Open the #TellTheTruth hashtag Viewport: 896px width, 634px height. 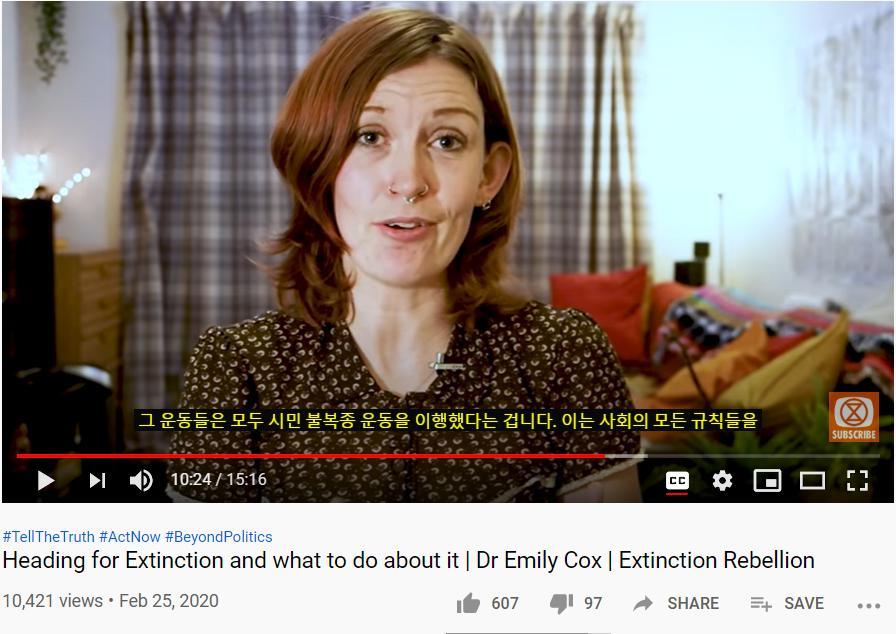pos(49,537)
